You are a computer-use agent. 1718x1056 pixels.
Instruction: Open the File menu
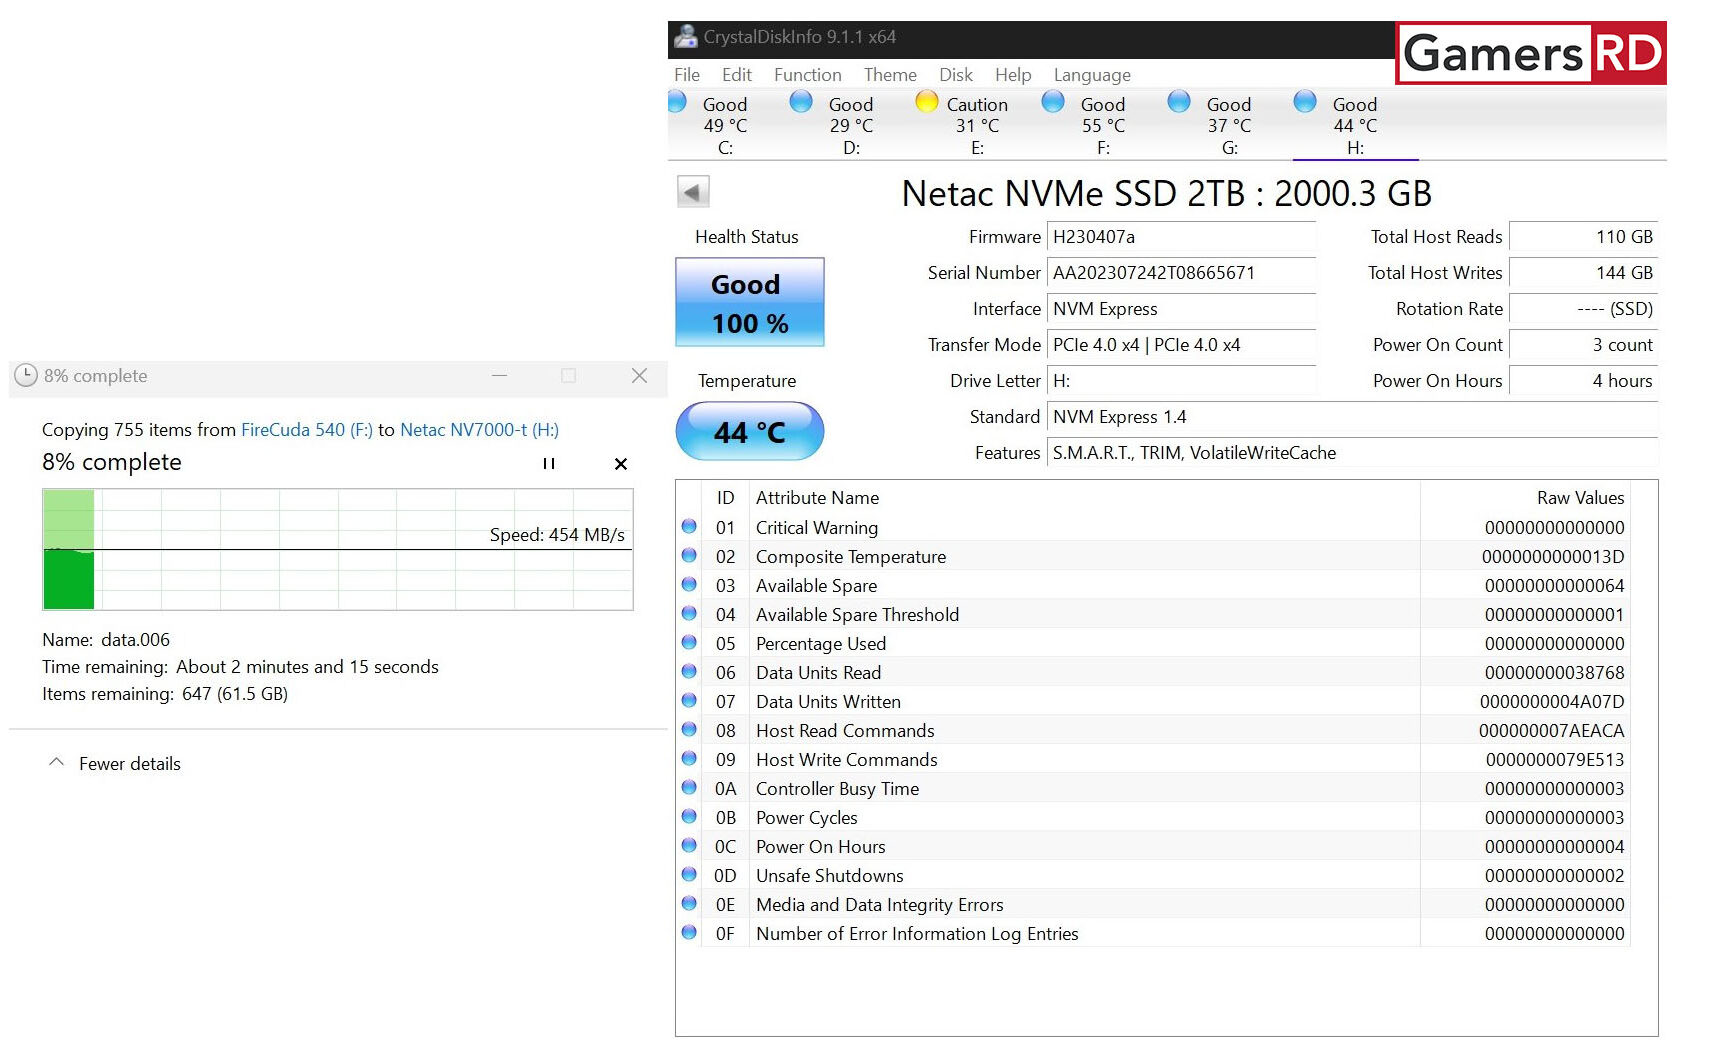pos(687,75)
